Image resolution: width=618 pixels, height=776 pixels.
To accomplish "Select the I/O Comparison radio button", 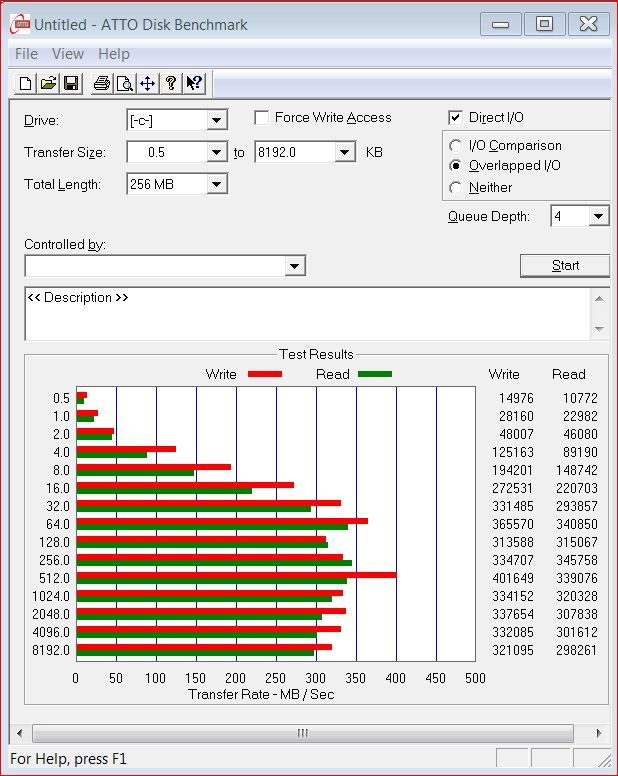I will (455, 146).
